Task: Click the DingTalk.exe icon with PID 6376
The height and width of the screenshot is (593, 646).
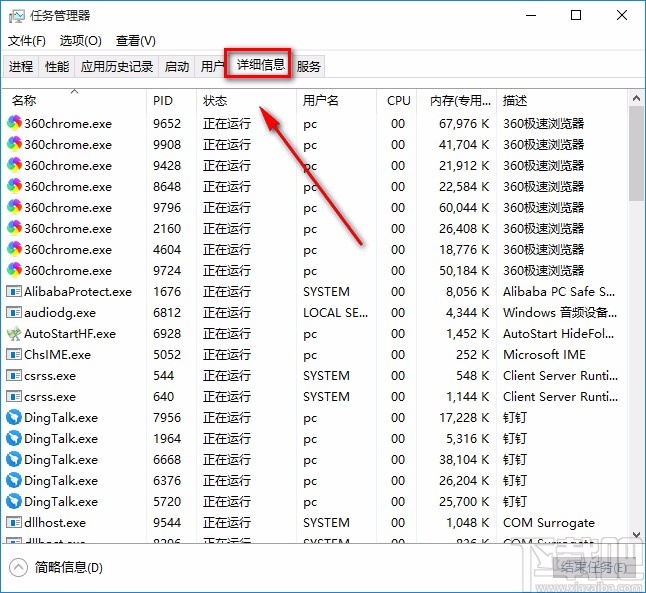Action: point(14,480)
